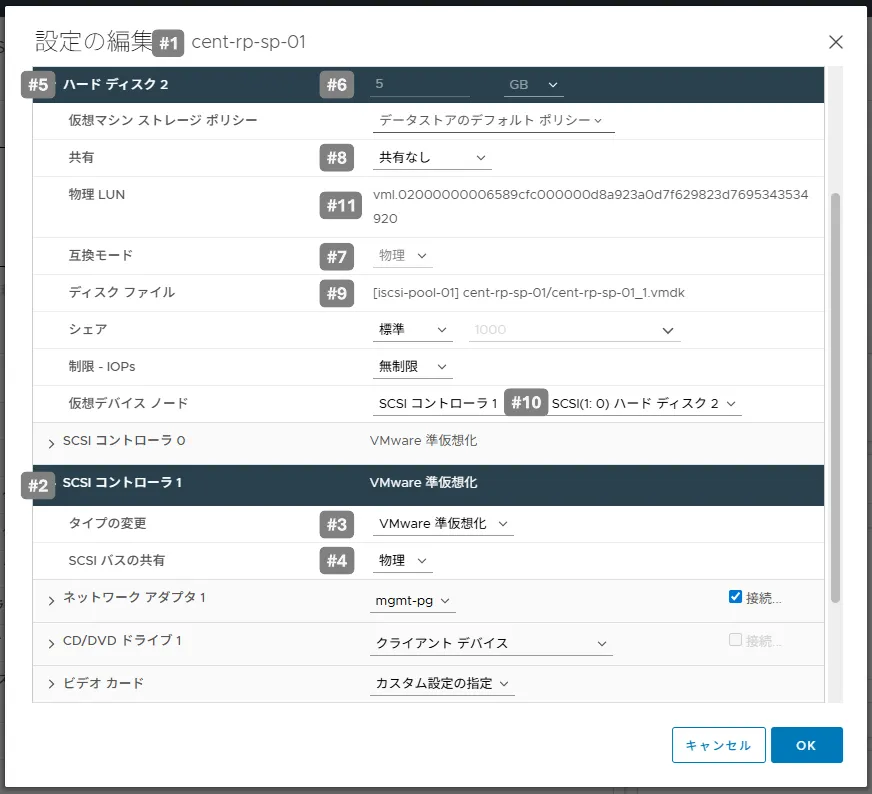Viewport: 872px width, 794px height.
Task: Open SCSI バスの共有 物理 dropdown
Action: [x=403, y=561]
